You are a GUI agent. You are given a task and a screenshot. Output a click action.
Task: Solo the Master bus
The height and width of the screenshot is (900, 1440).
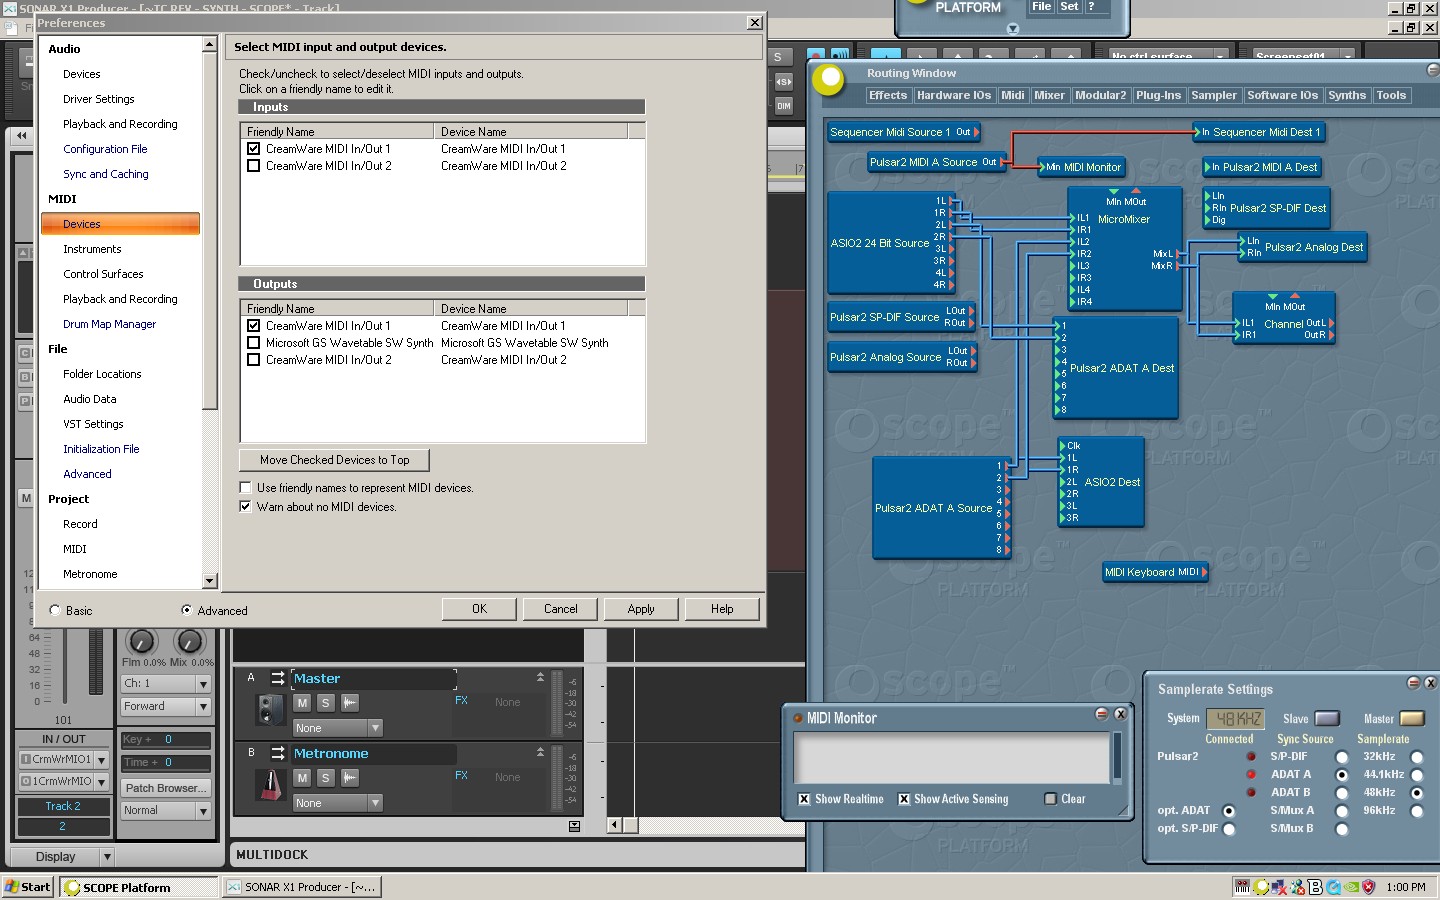325,703
